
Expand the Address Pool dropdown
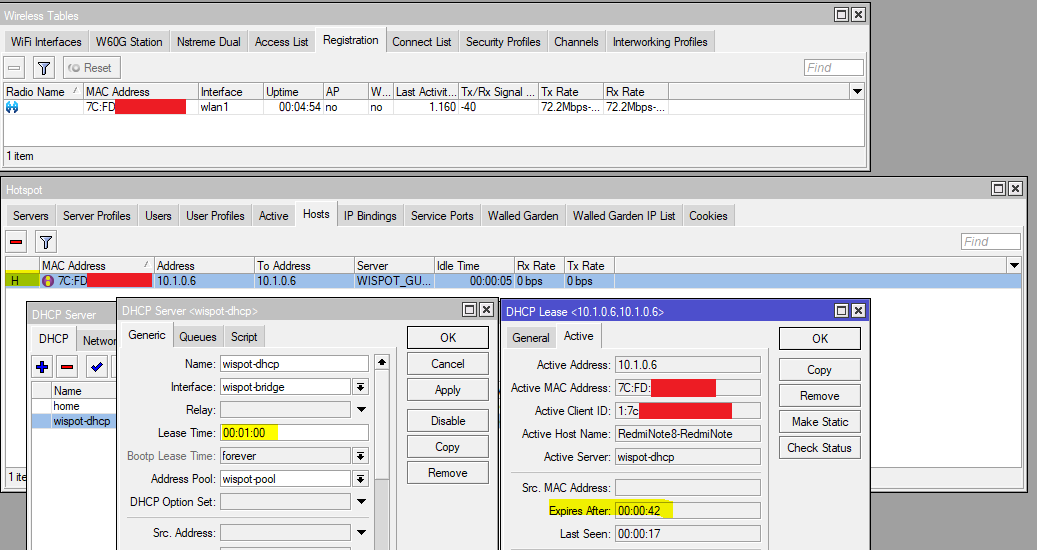360,479
